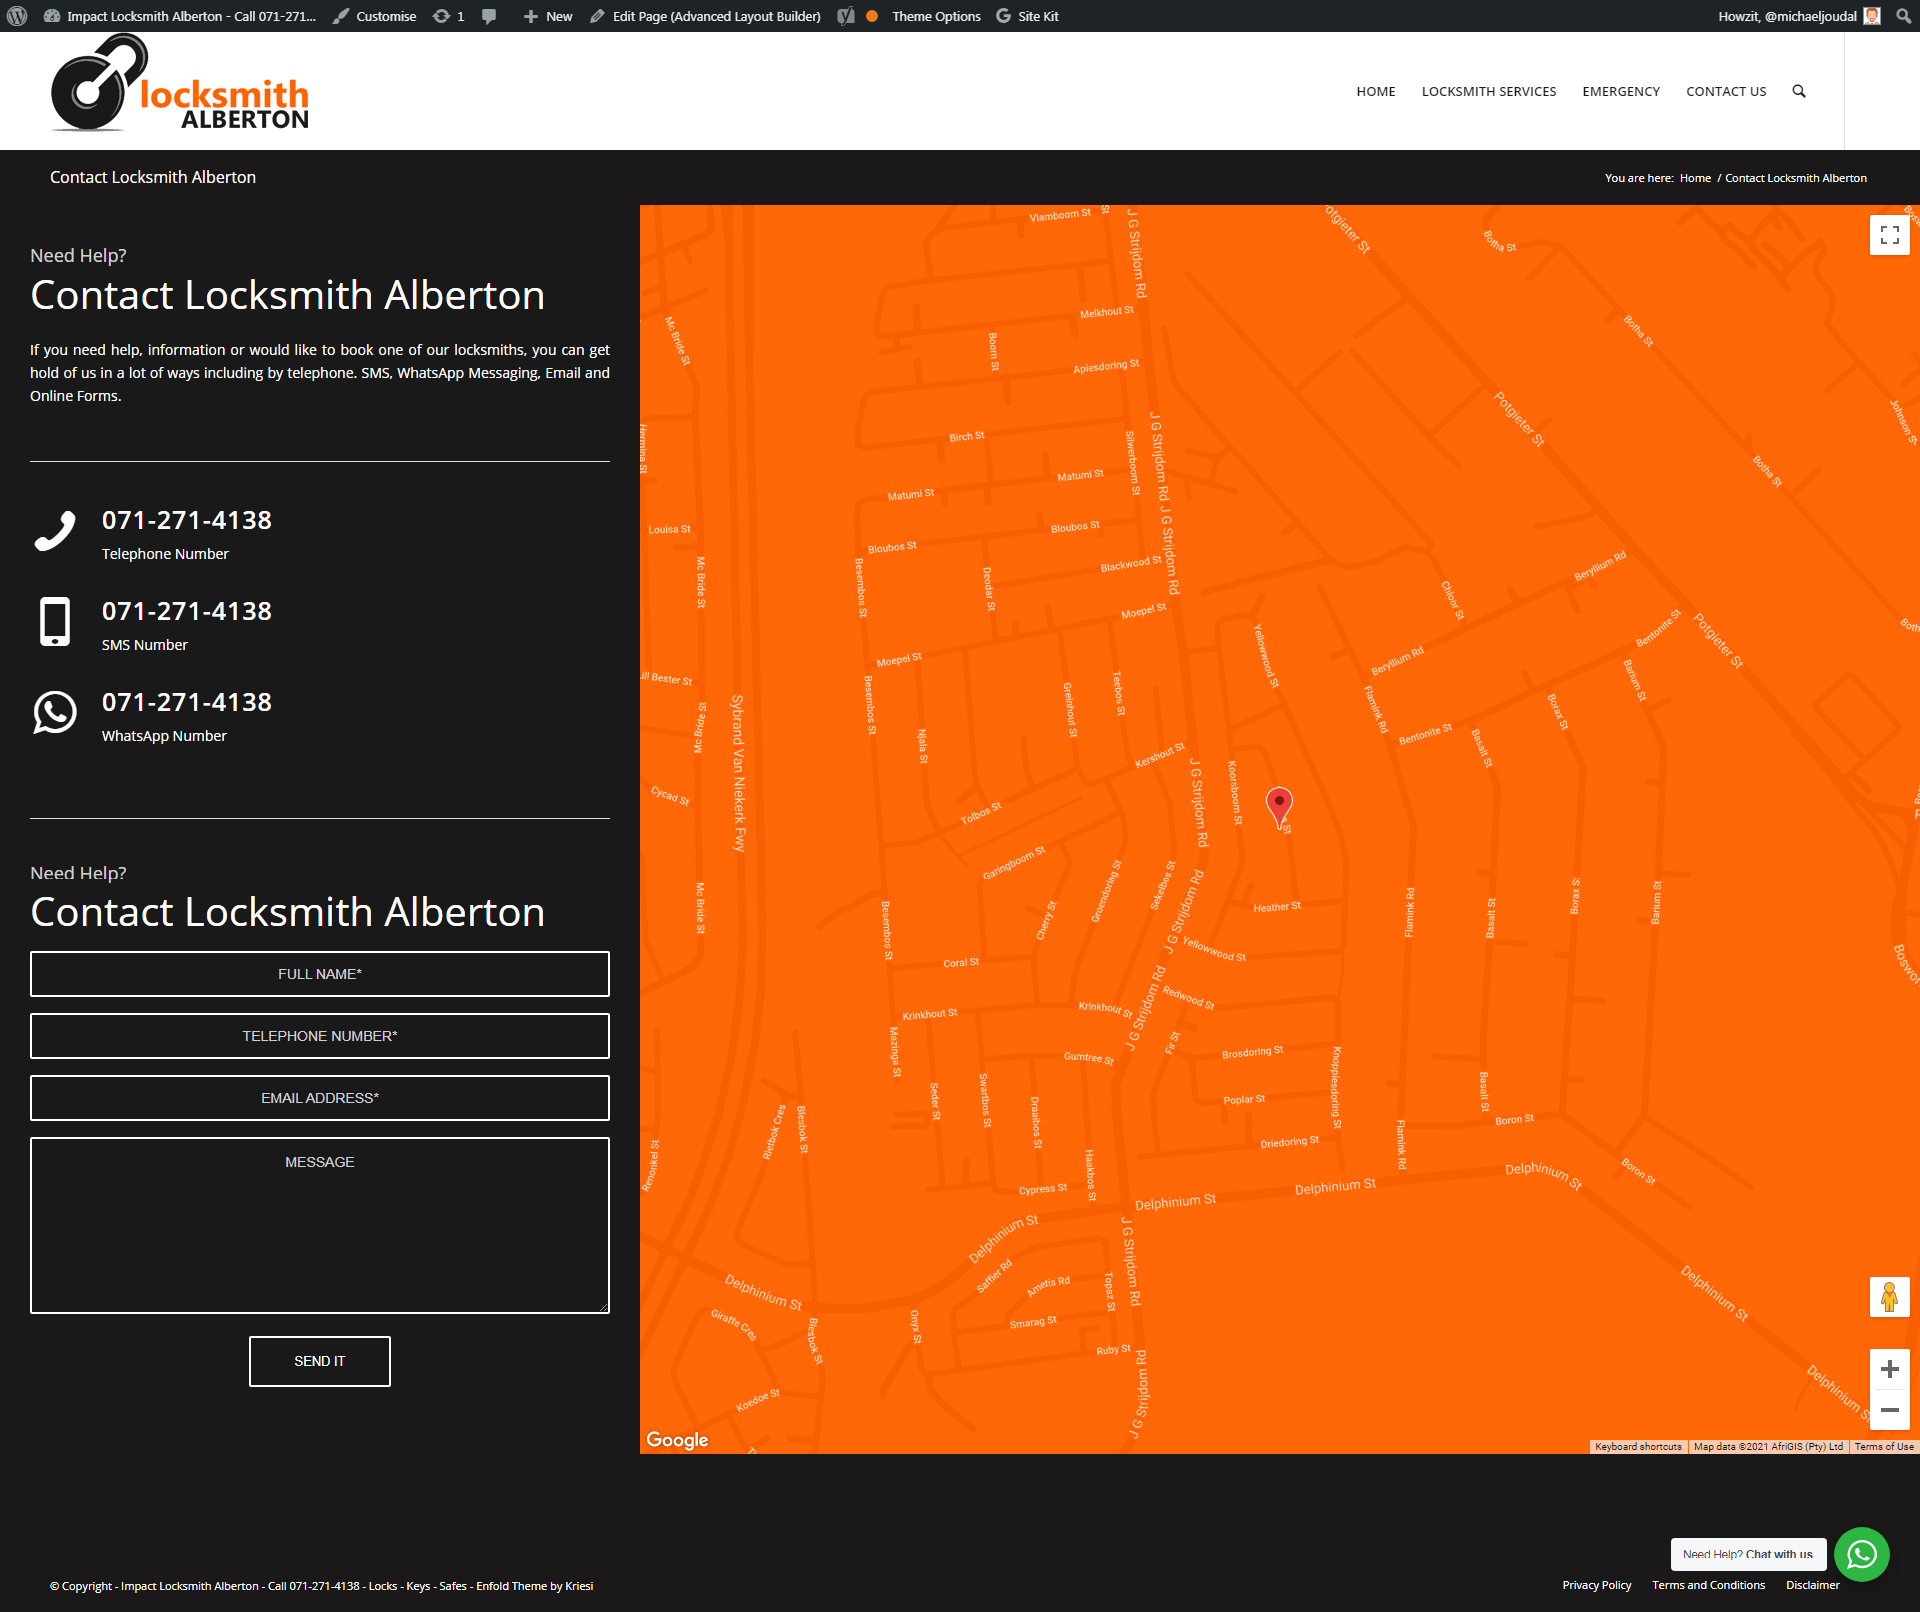This screenshot has height=1612, width=1920.
Task: Go to the Emergency menu page
Action: coord(1620,91)
